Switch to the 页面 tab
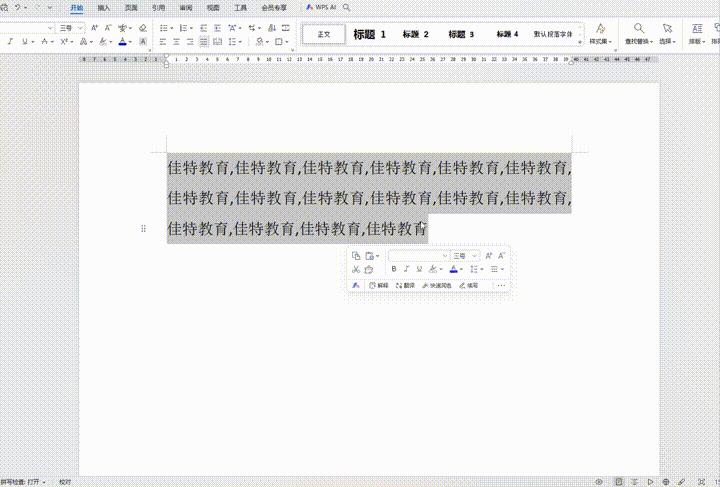 pos(131,8)
